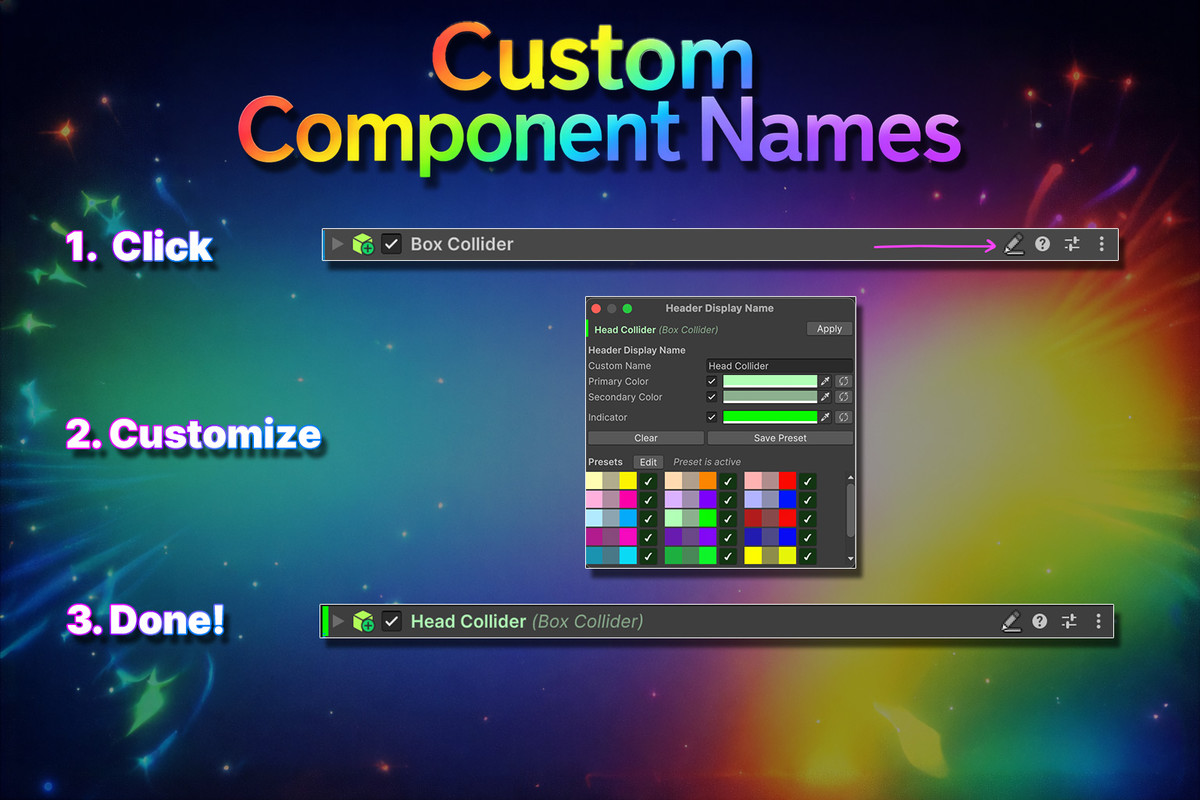Click the preset sliders icon on Box Collider header
The width and height of the screenshot is (1200, 800).
click(1071, 244)
